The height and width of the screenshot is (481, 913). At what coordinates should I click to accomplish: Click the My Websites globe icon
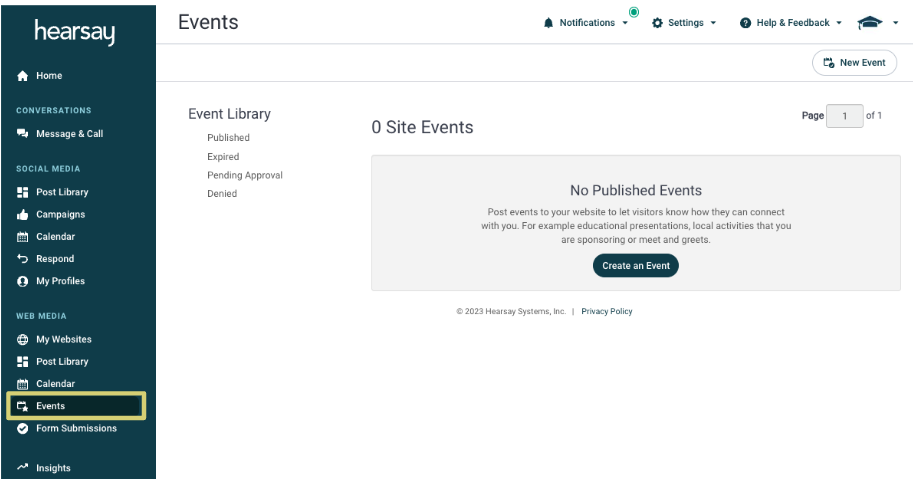(x=22, y=340)
